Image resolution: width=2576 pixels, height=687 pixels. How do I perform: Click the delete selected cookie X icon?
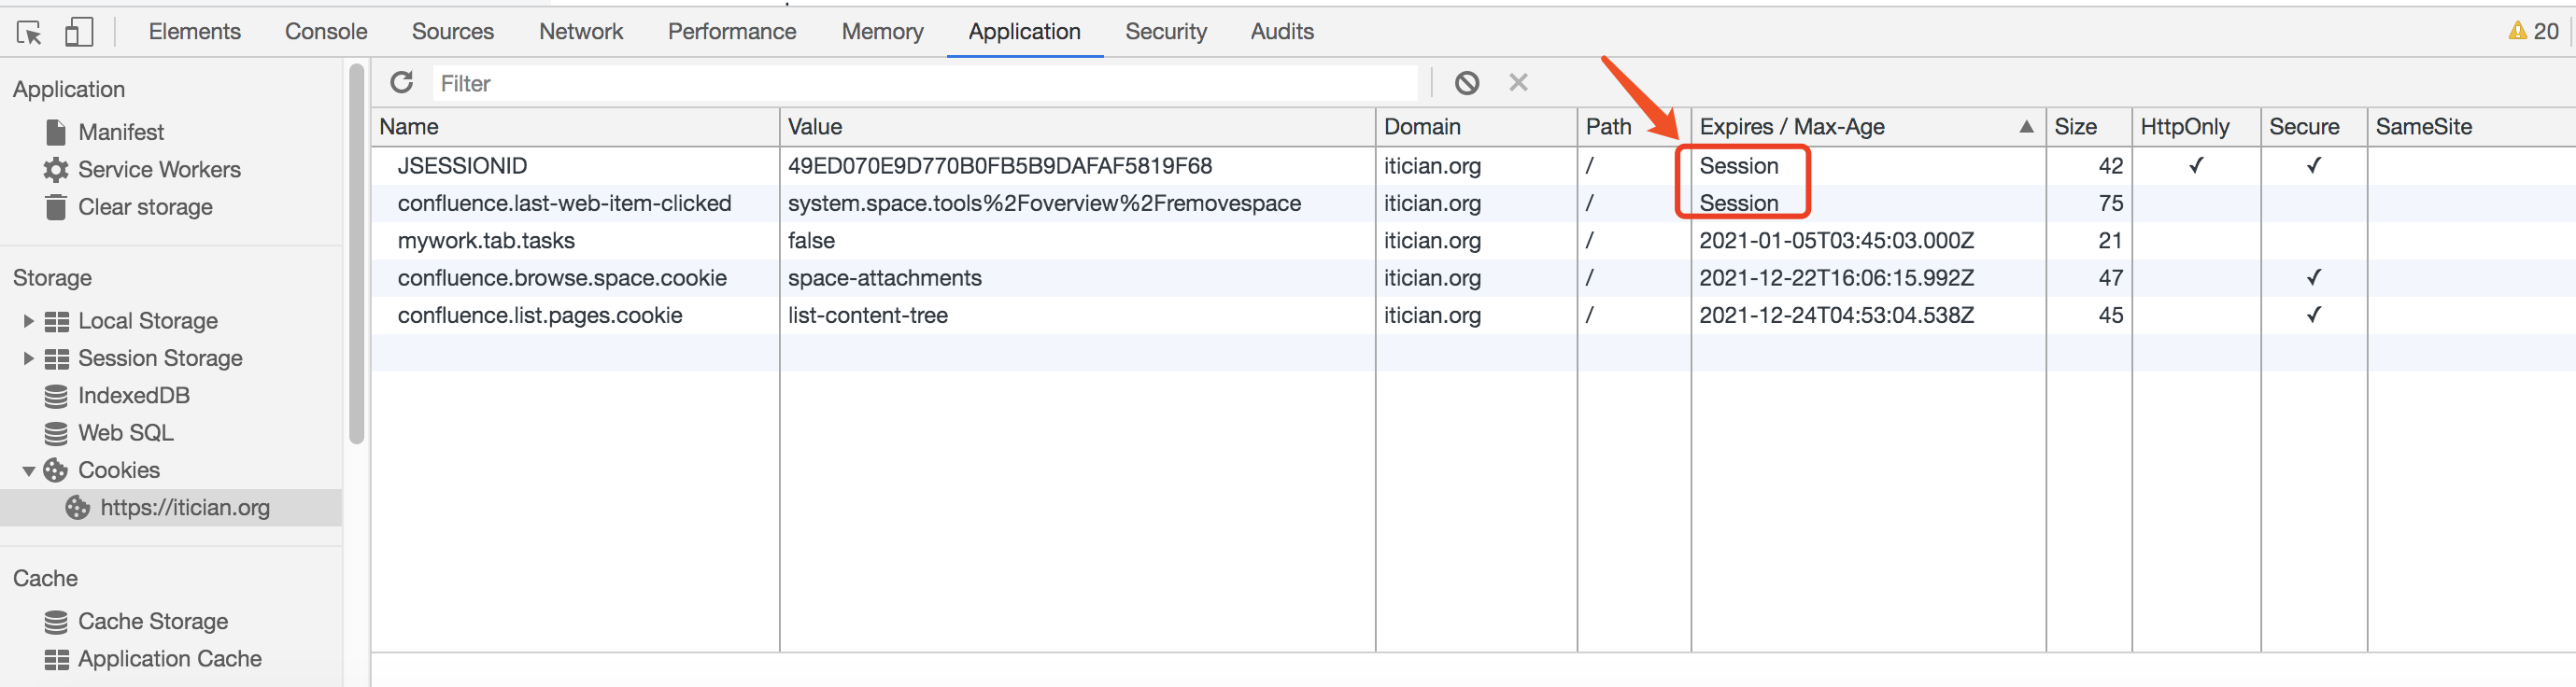click(1517, 83)
